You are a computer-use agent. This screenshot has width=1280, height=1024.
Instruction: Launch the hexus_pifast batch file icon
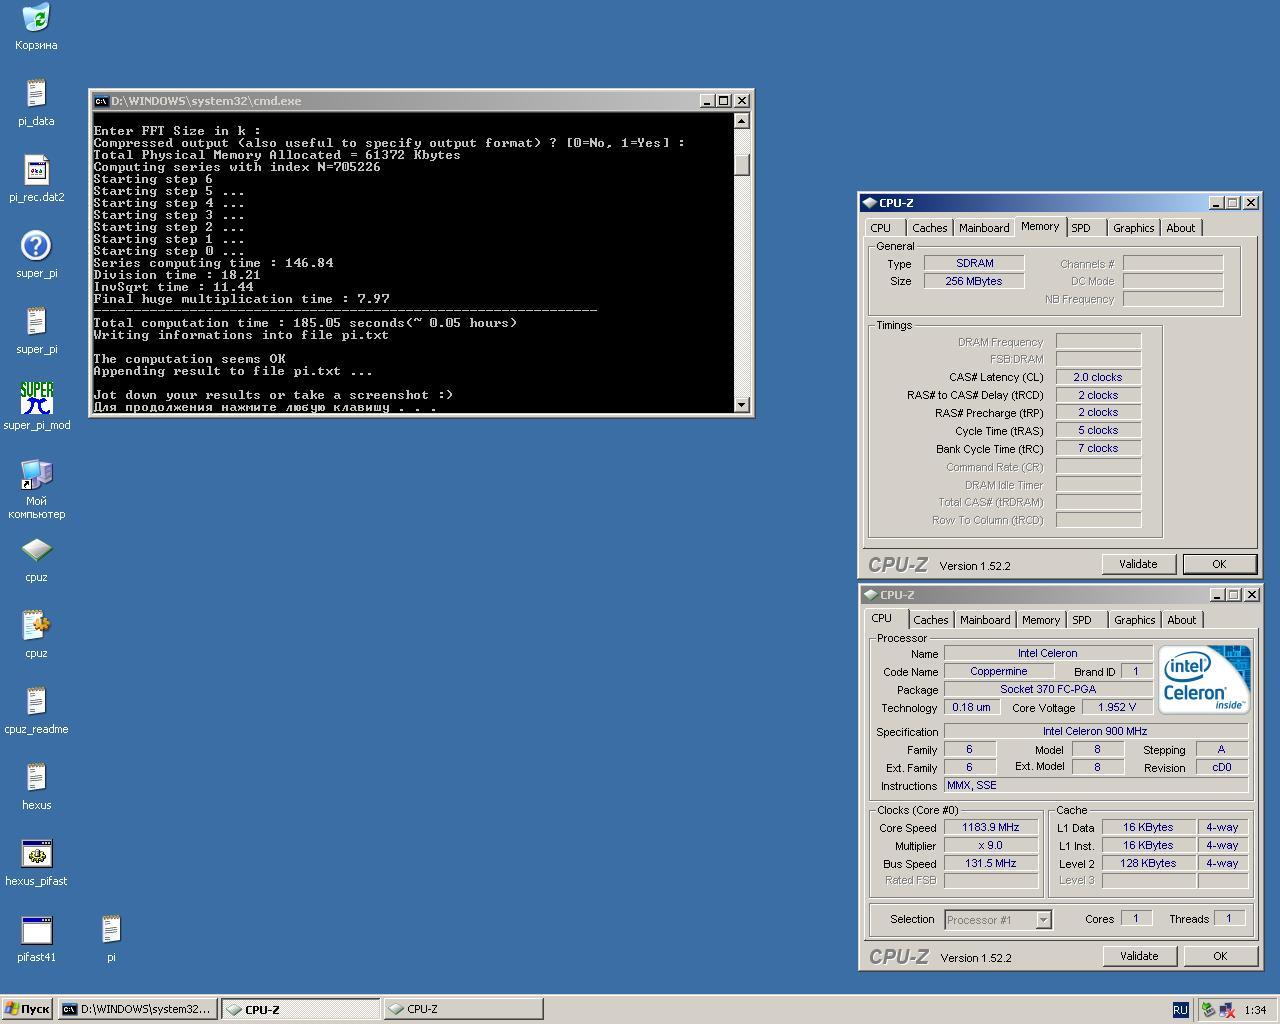[x=36, y=854]
